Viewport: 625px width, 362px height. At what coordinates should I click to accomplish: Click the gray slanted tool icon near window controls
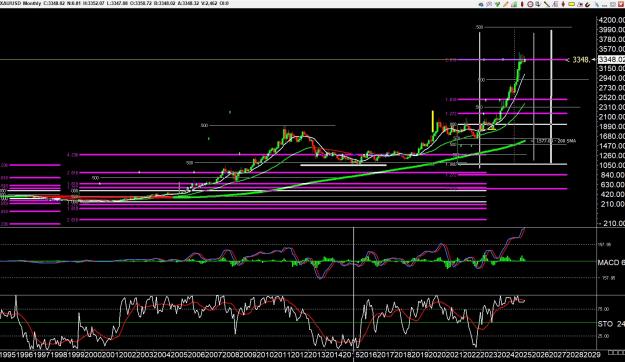[597, 4]
